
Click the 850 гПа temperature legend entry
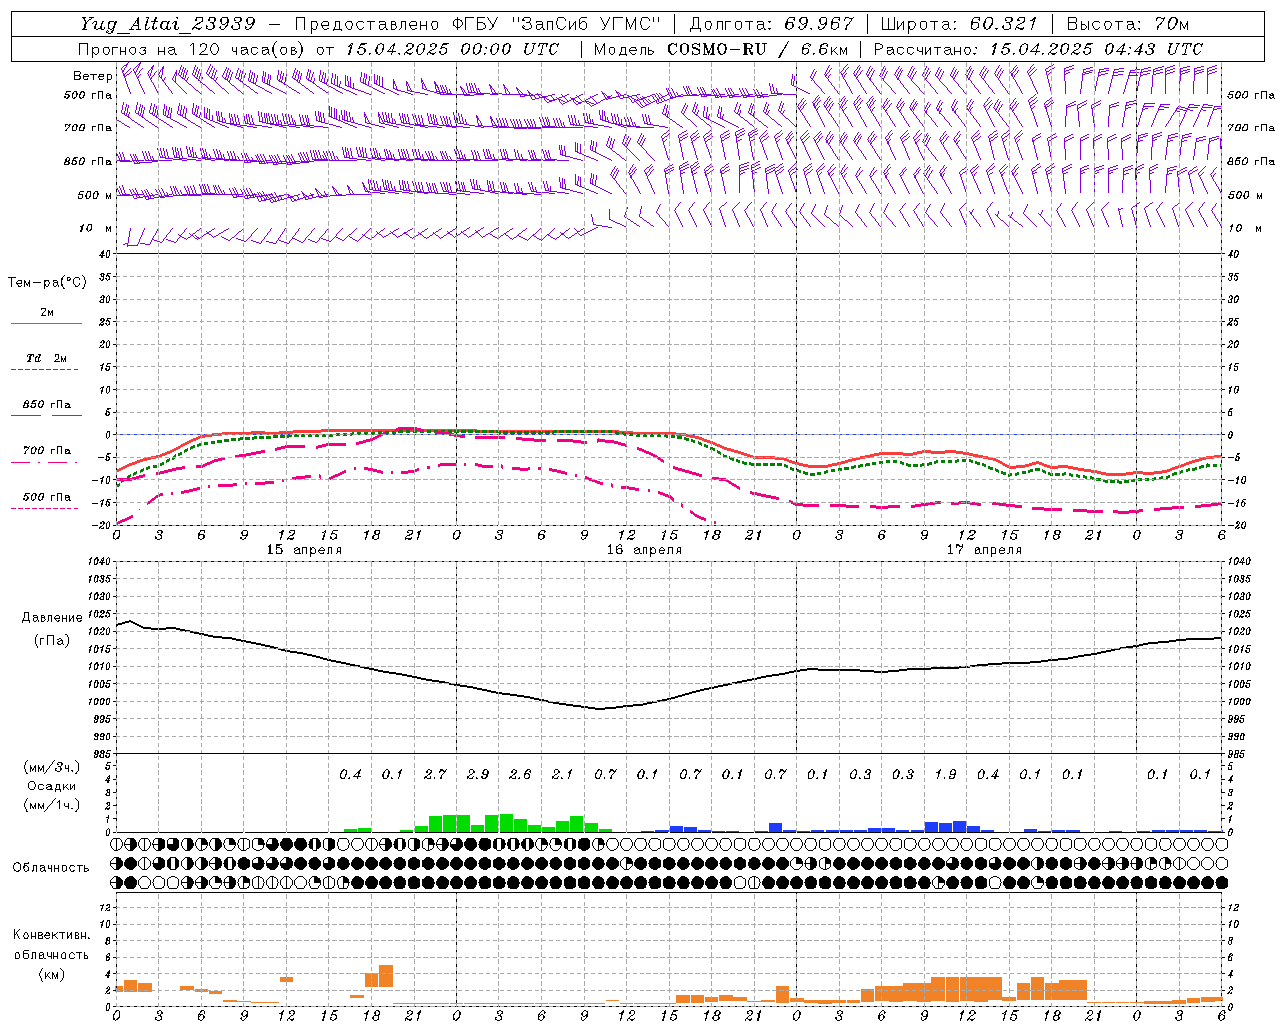coord(47,405)
